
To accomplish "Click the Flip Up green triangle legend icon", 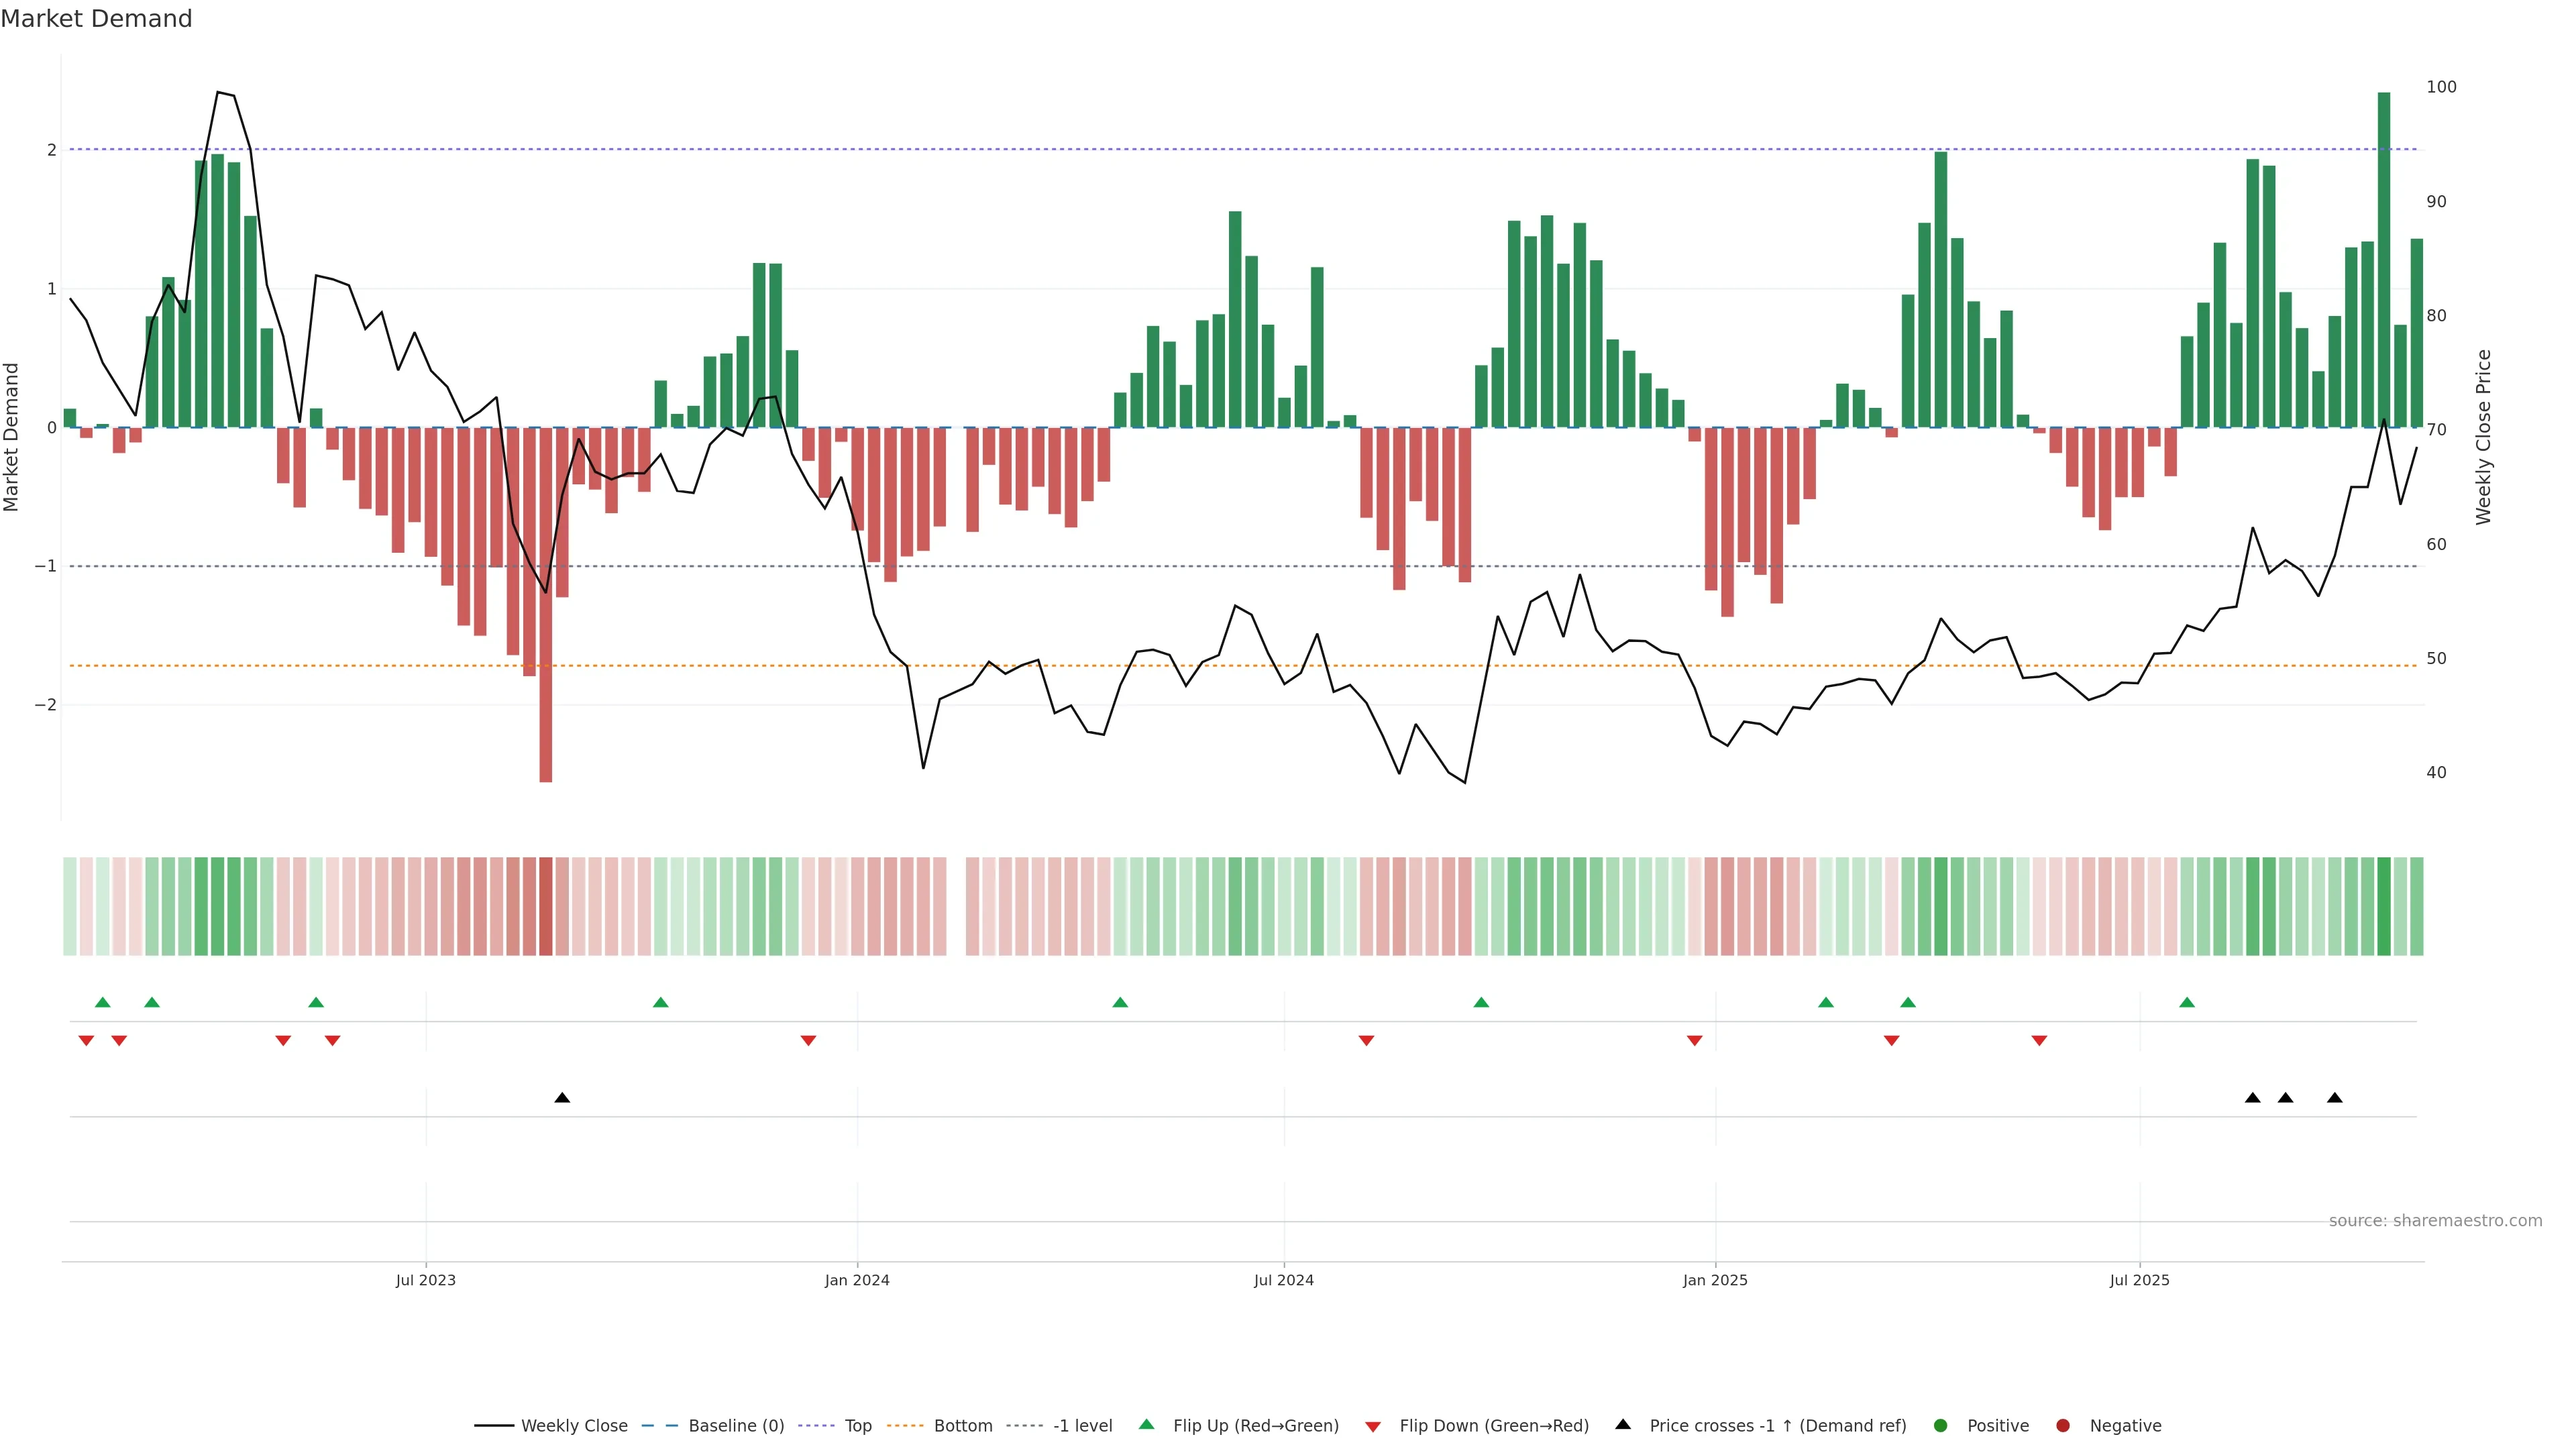I will pos(1146,1424).
